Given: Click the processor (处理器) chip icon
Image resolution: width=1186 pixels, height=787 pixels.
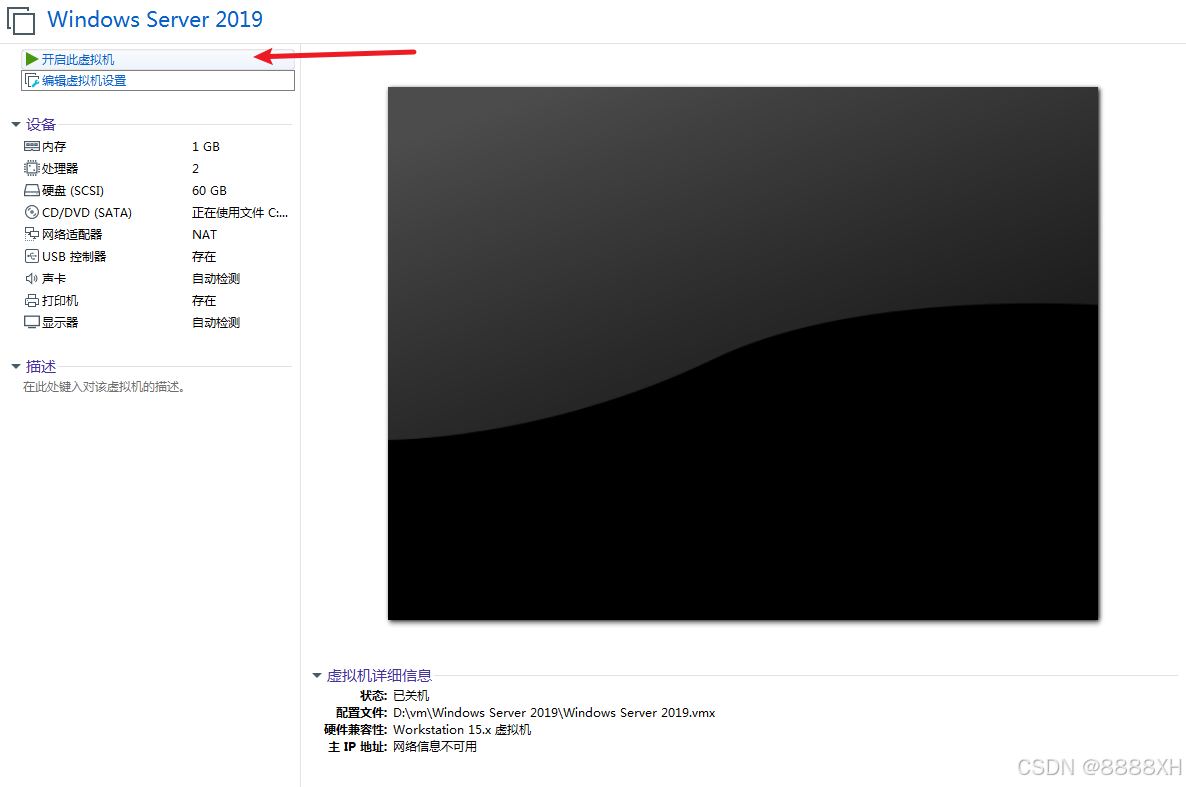Looking at the screenshot, I should pos(32,168).
